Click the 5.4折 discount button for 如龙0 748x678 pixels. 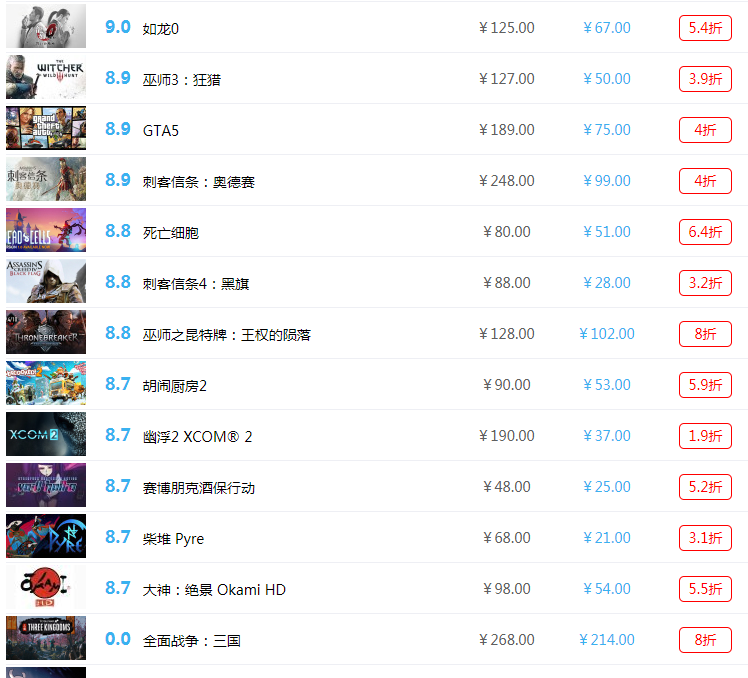(x=705, y=28)
